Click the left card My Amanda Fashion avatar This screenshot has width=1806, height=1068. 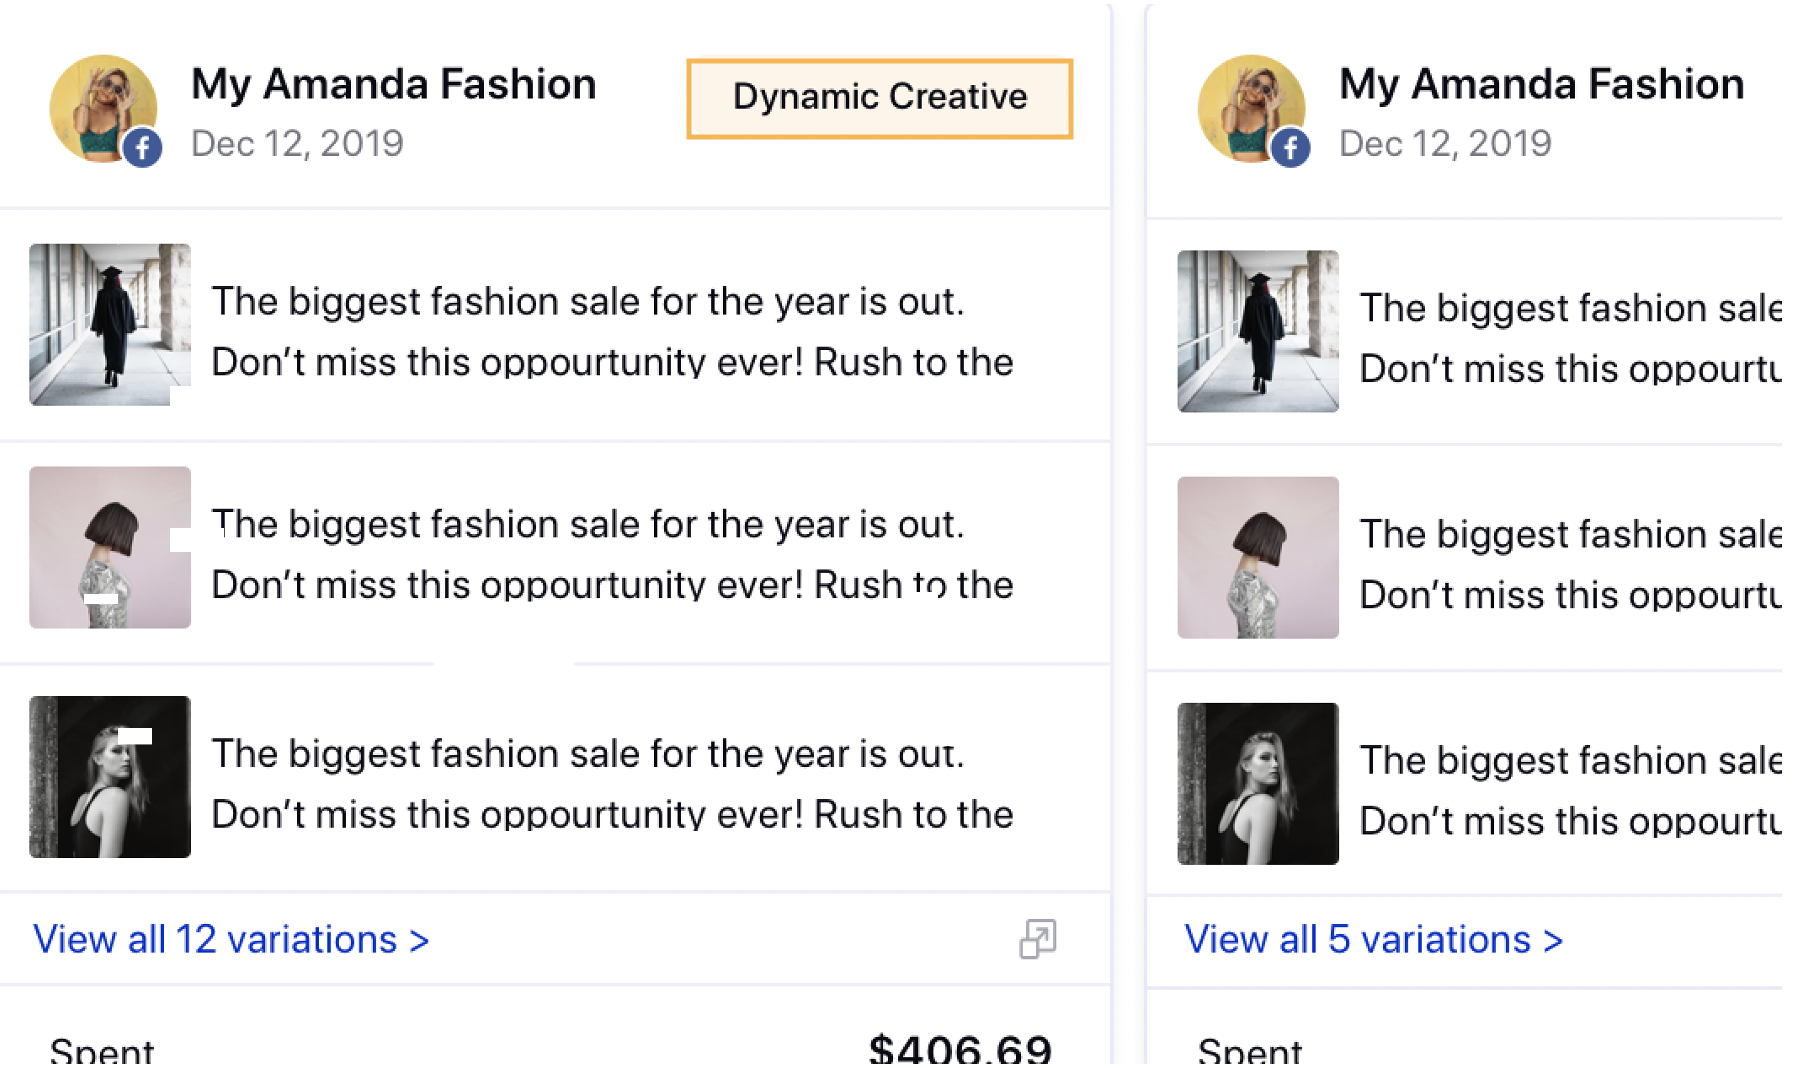click(x=103, y=108)
